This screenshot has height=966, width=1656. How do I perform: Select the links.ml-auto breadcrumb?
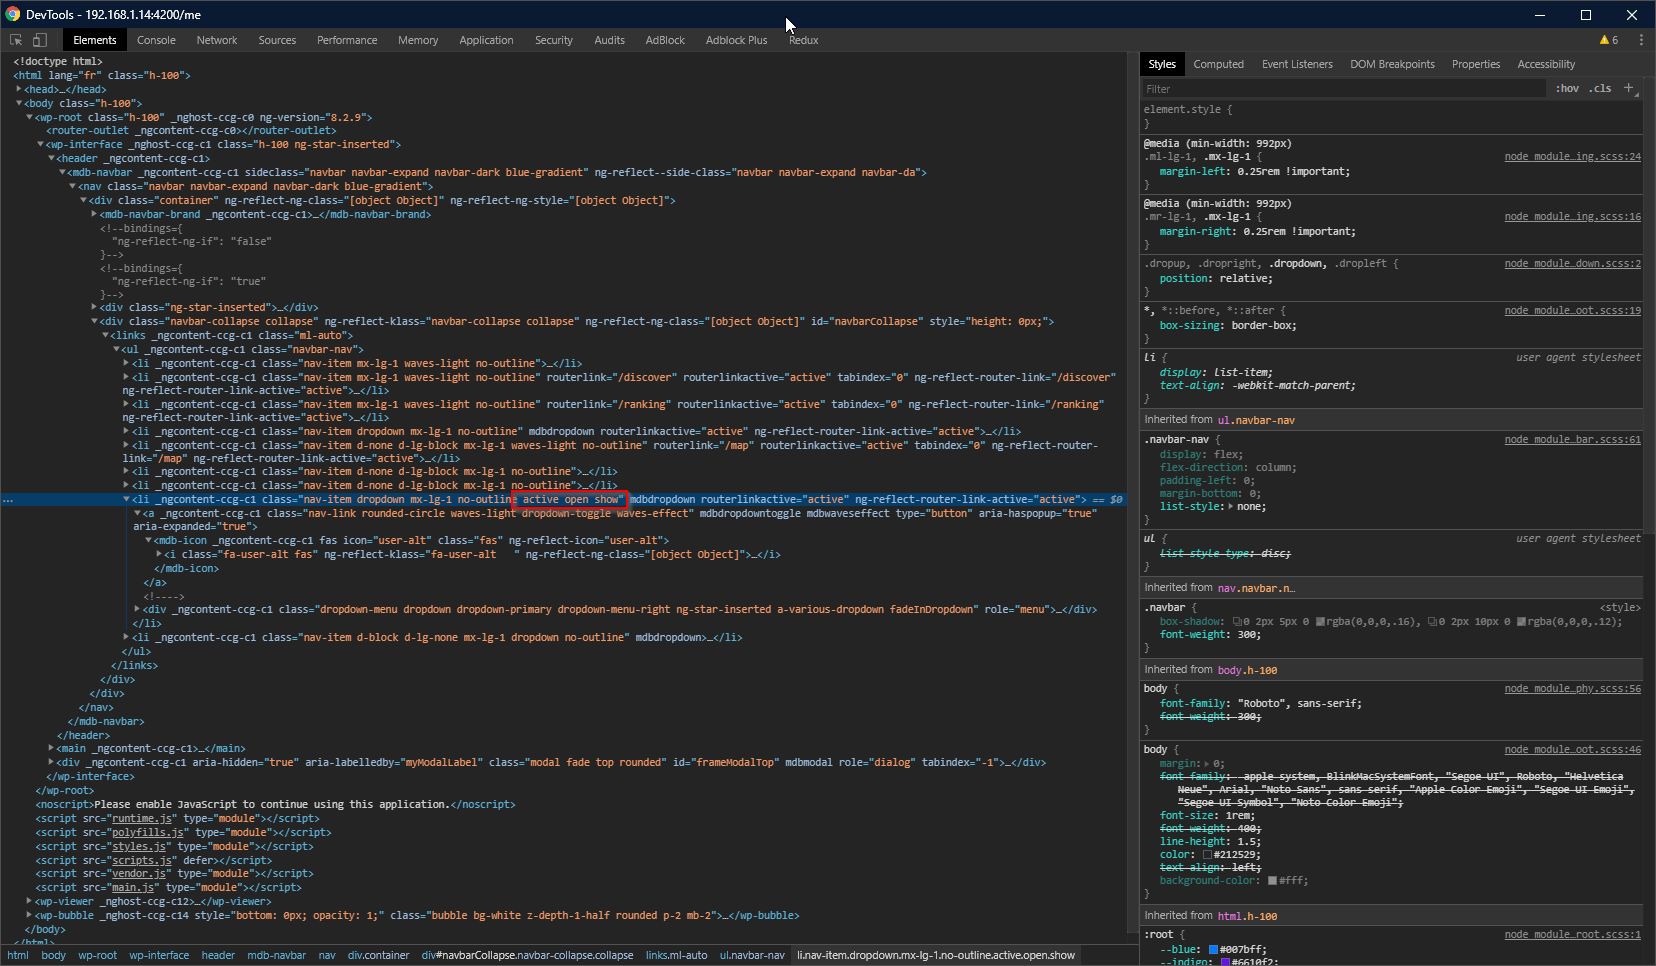676,955
